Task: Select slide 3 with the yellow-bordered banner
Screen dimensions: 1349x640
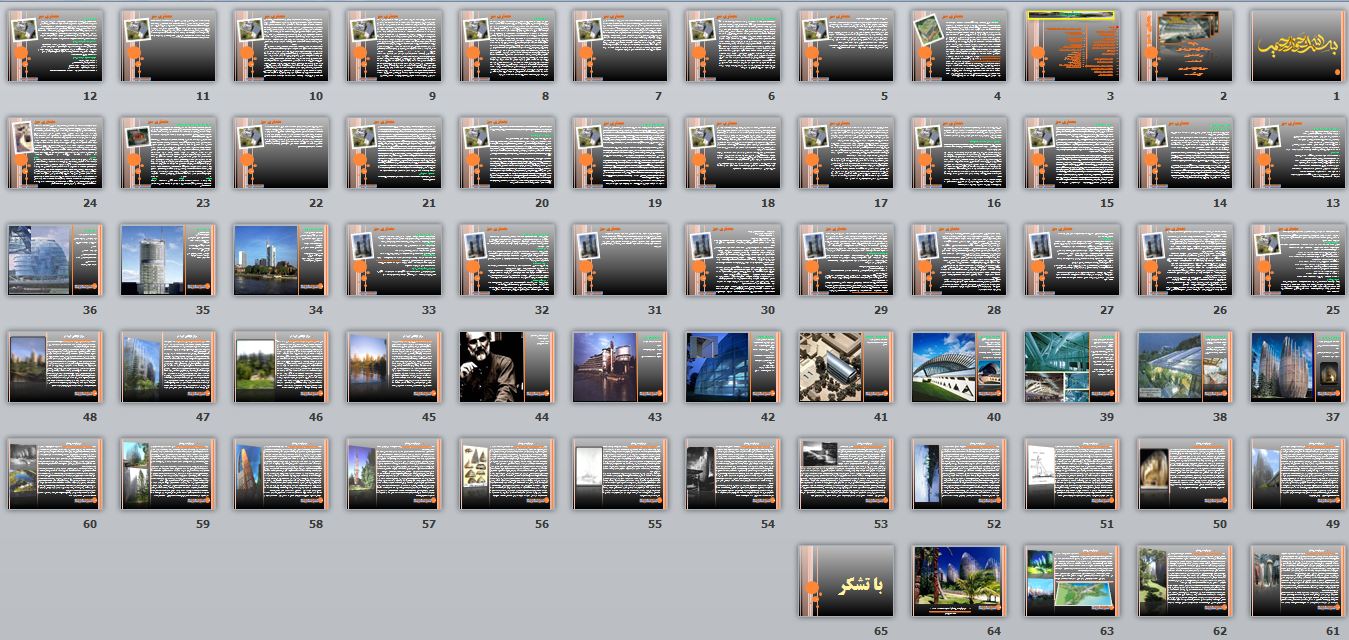Action: click(1072, 46)
